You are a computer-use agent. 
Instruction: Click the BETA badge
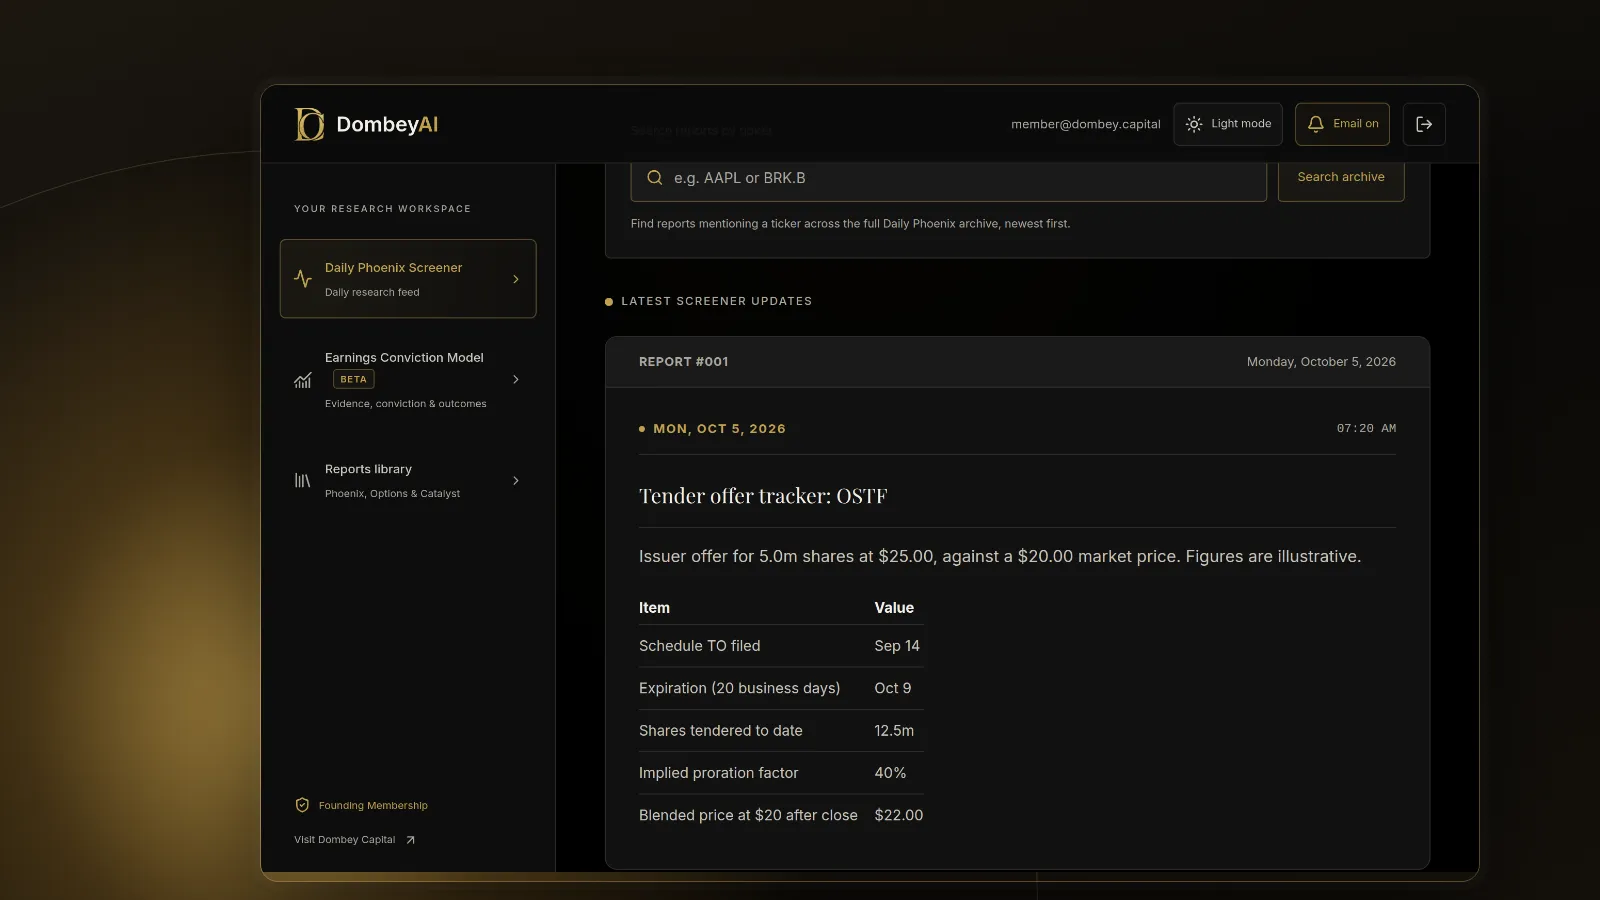click(x=354, y=379)
